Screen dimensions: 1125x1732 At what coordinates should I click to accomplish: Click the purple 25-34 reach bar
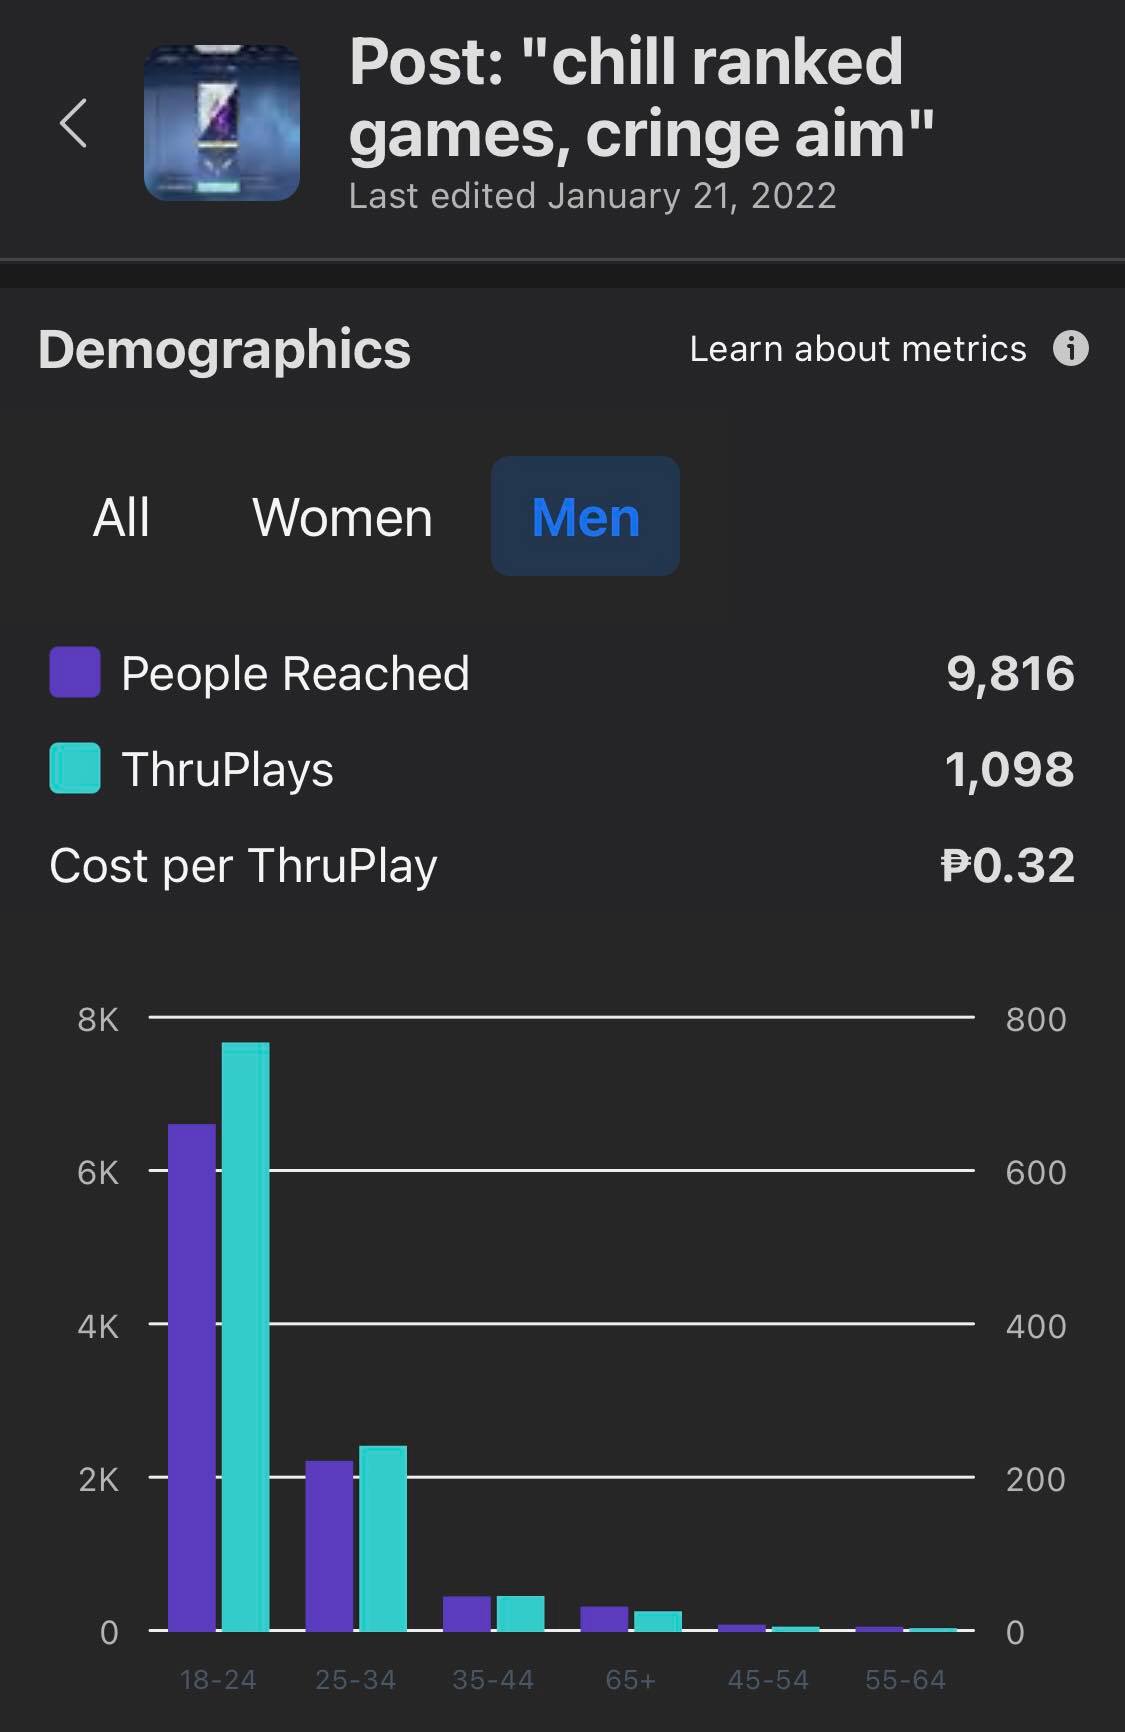(329, 1545)
